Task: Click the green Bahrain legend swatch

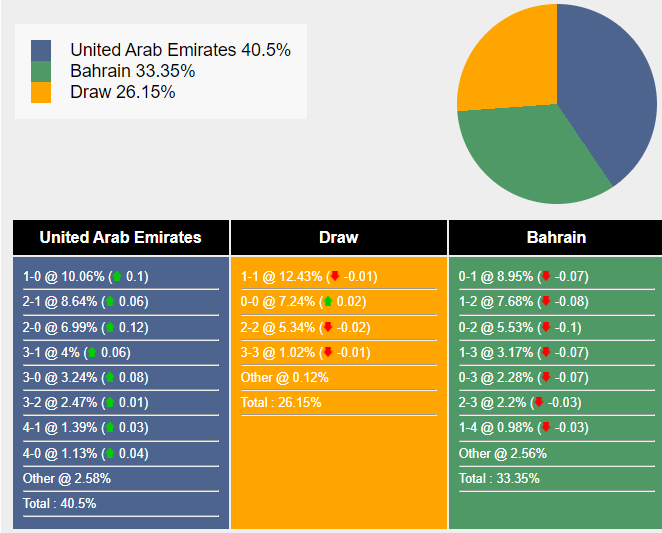Action: click(x=41, y=71)
